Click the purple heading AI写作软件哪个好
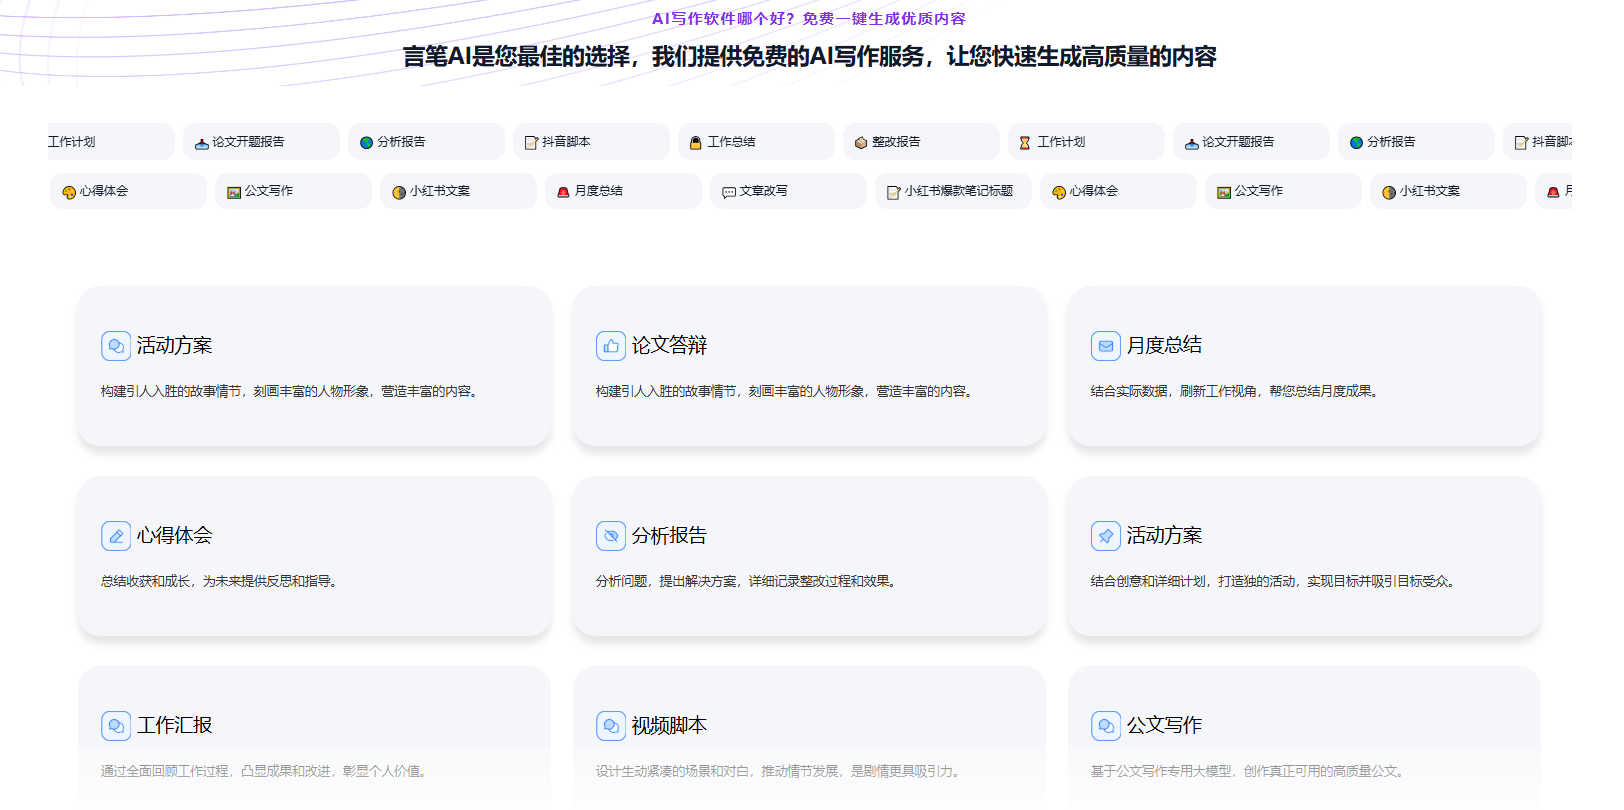This screenshot has width=1624, height=810. coord(808,19)
